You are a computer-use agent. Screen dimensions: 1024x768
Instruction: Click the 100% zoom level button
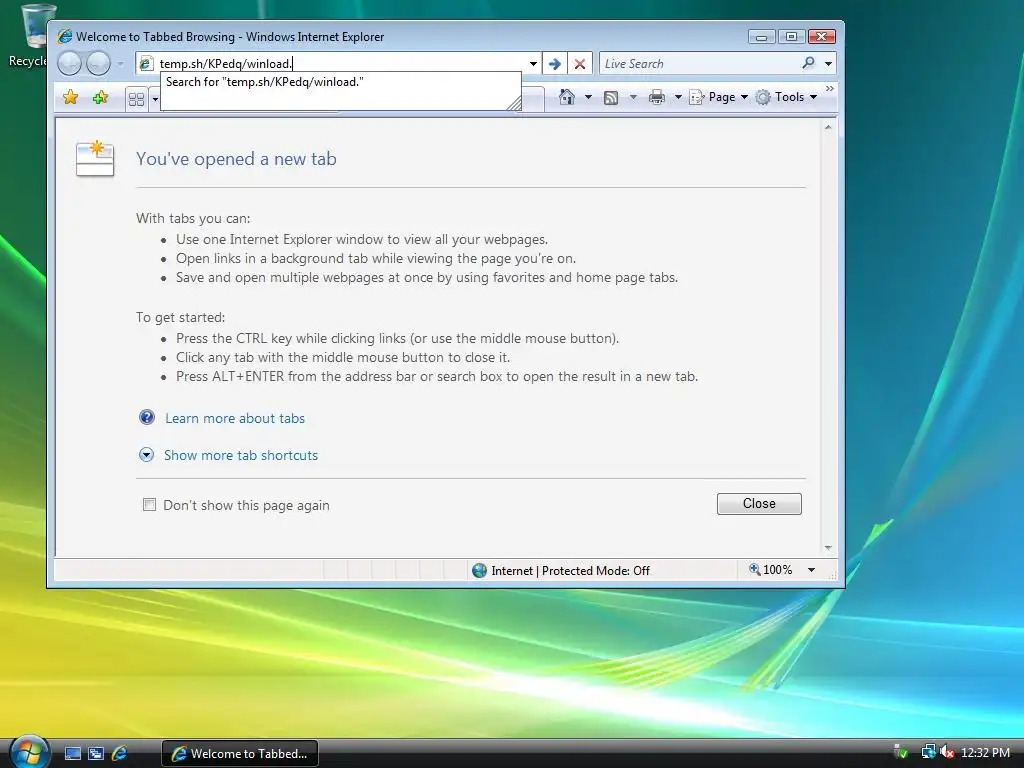point(771,569)
